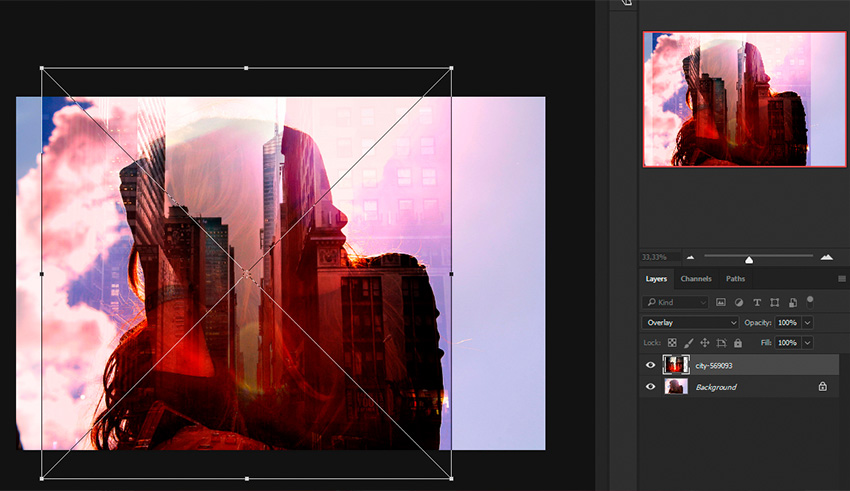Screen dimensions: 850x491
Task: Expand the Opacity dropdown arrow
Action: point(808,323)
